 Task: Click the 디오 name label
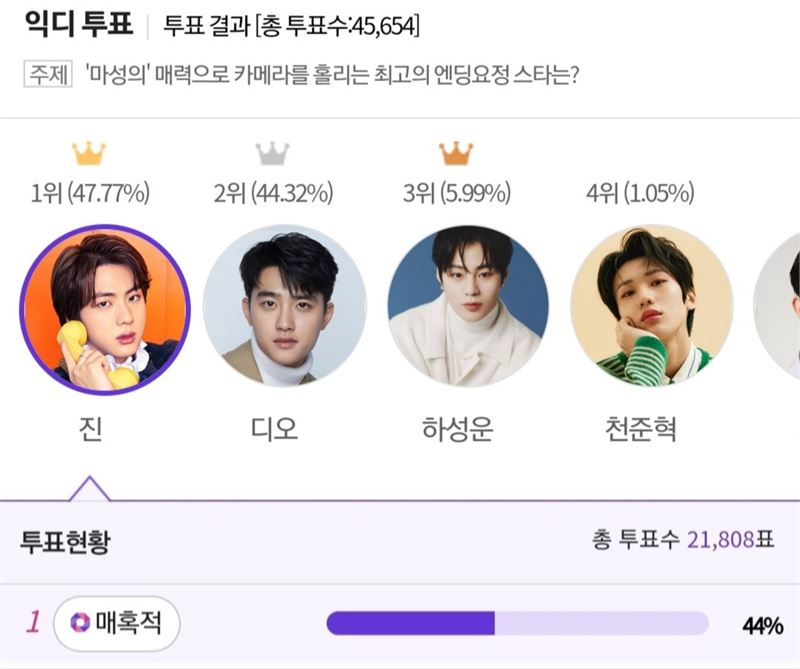click(274, 429)
